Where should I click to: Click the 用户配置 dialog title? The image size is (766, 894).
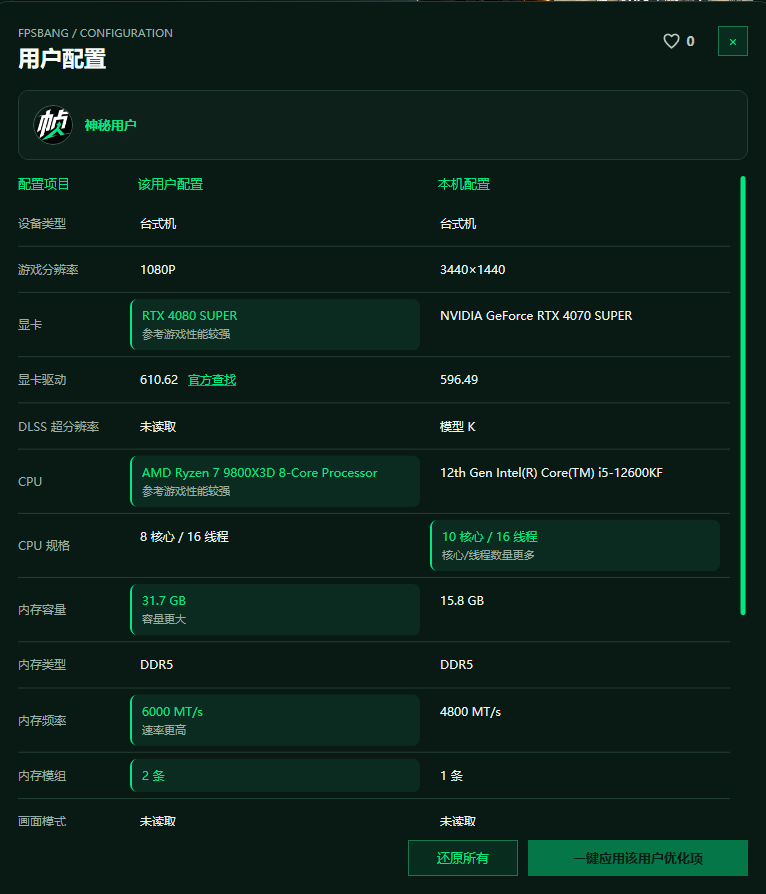[x=62, y=59]
